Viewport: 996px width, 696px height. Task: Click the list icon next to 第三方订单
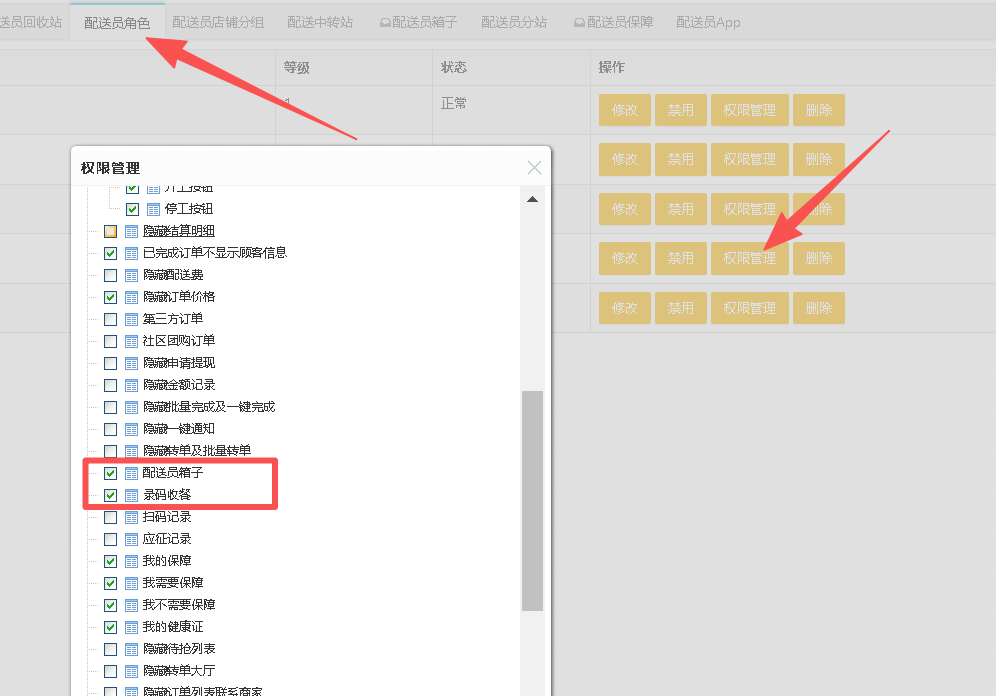click(131, 319)
